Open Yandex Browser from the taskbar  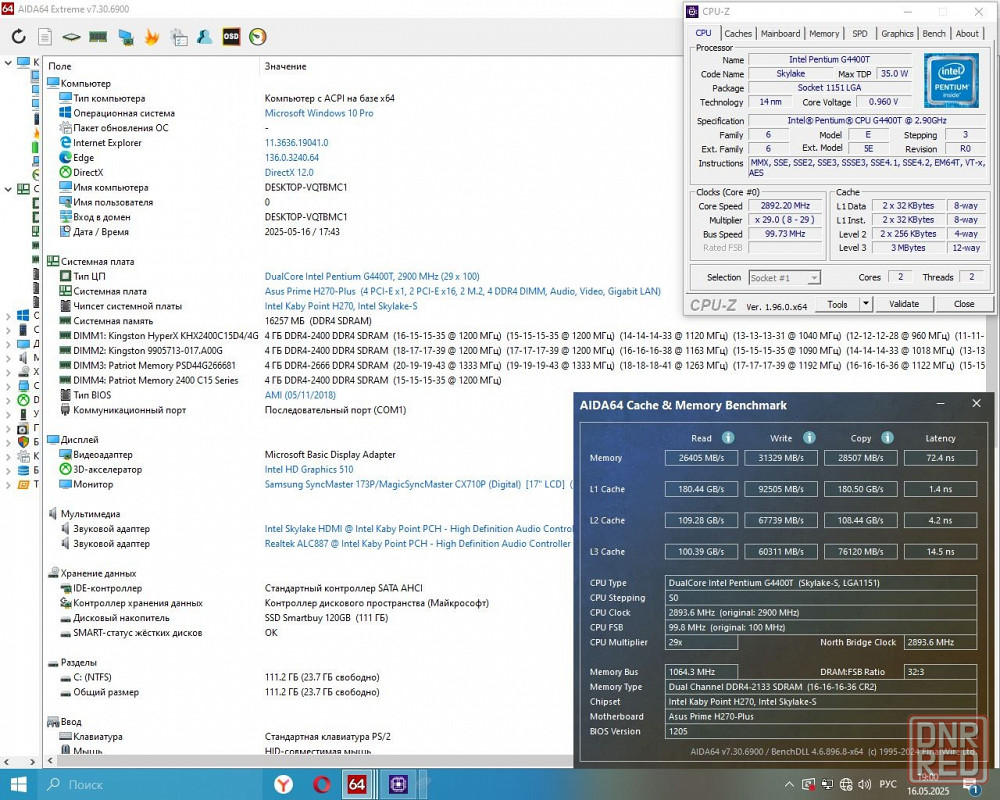coord(283,784)
